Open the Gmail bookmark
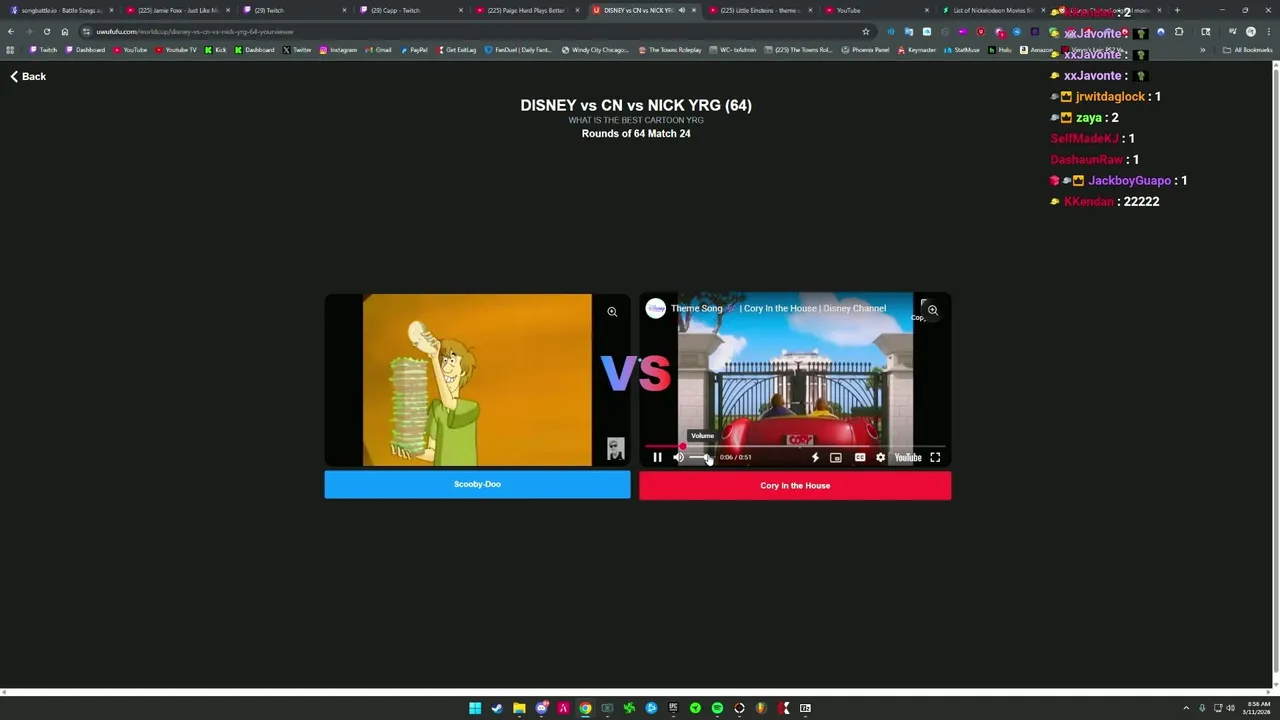 coord(378,50)
